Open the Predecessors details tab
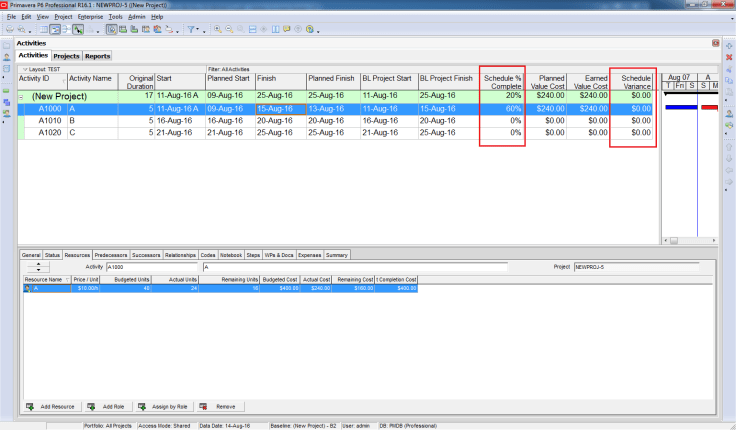This screenshot has height=430, width=736. (111, 255)
